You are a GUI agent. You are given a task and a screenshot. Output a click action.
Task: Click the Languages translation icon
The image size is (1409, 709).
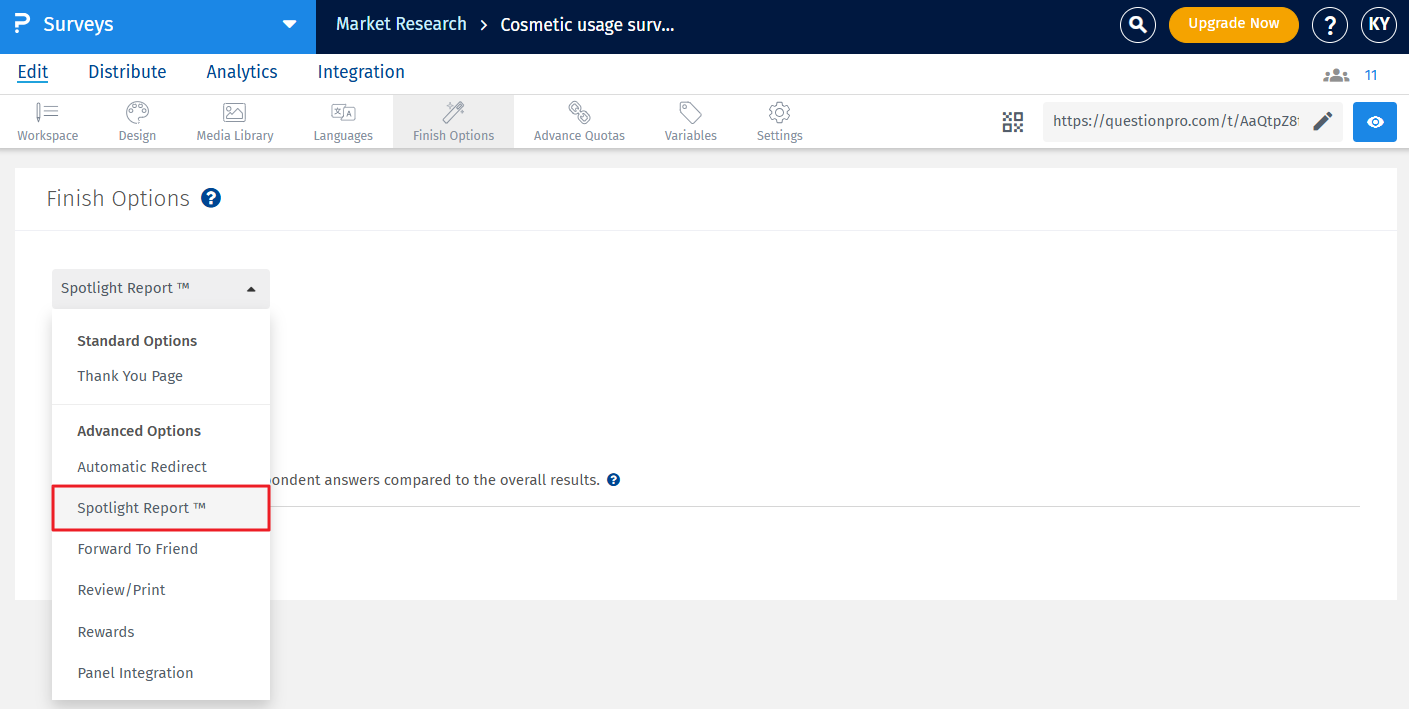click(x=342, y=113)
